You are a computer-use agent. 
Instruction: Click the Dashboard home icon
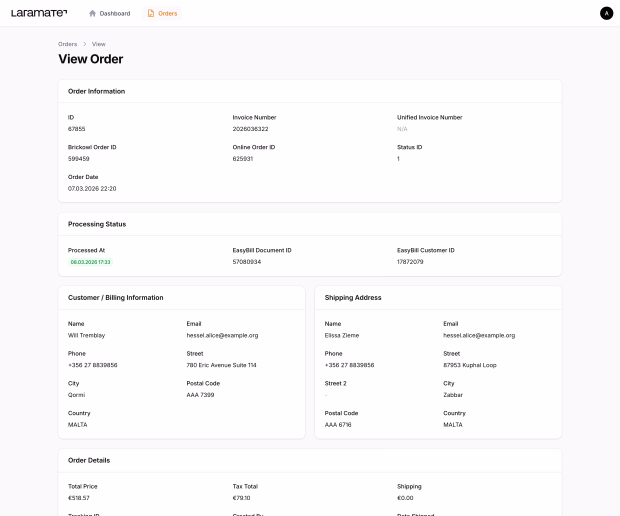(93, 13)
